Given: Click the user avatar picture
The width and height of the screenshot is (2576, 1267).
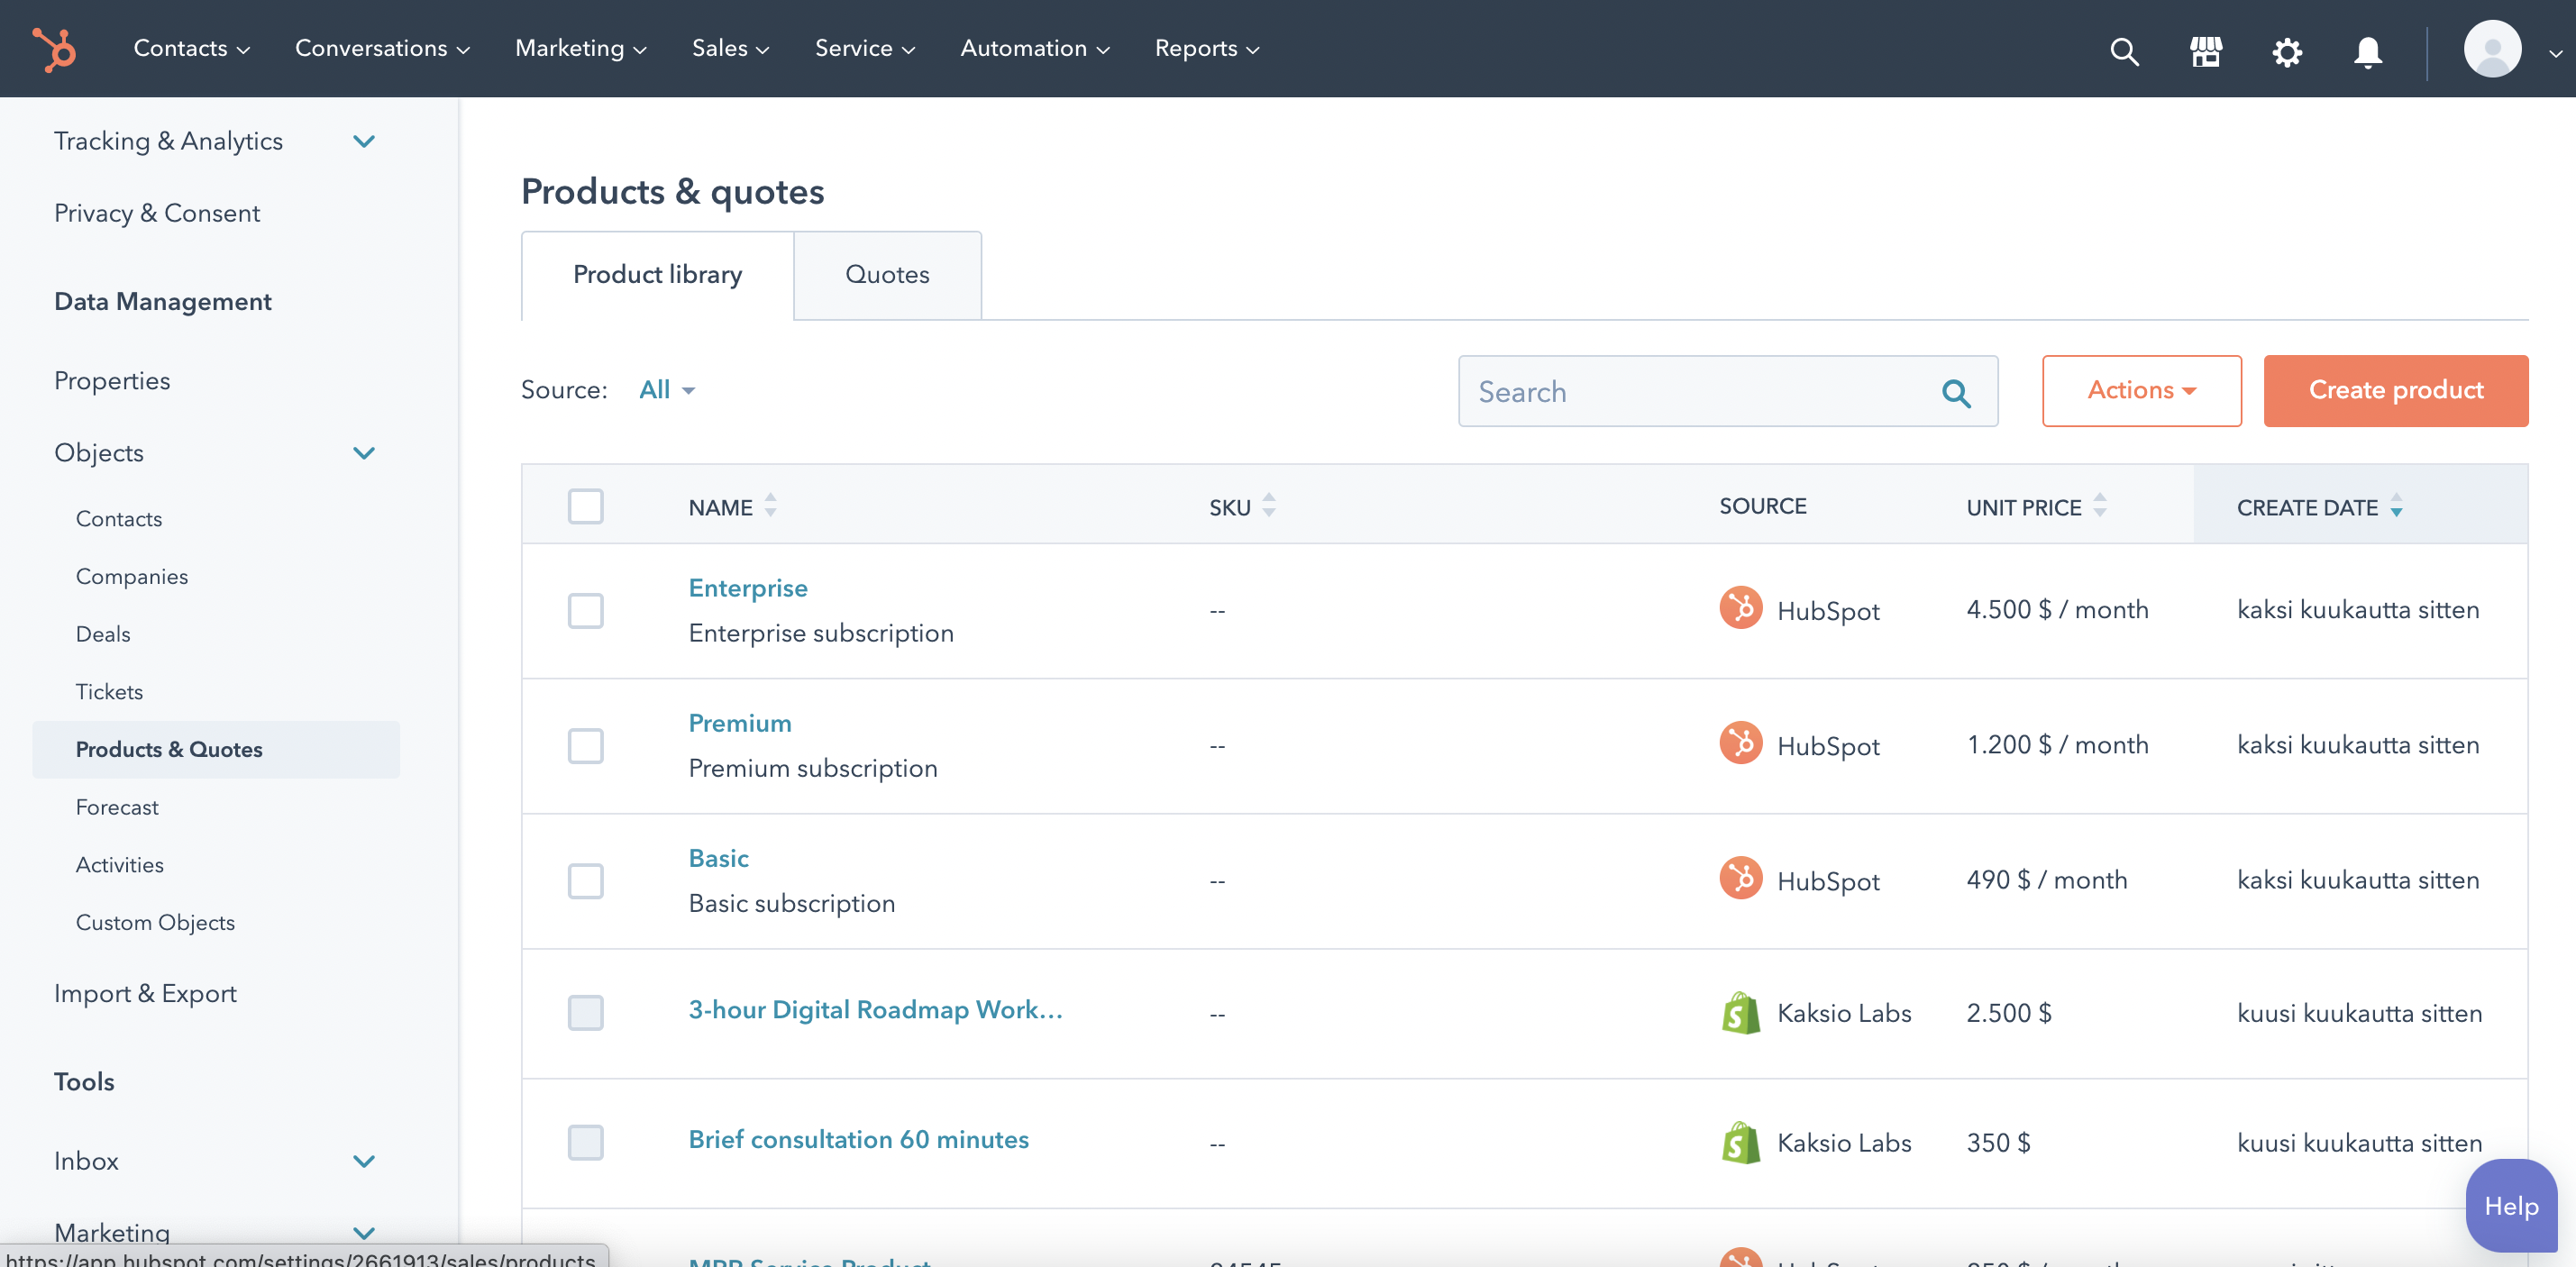Looking at the screenshot, I should tap(2491, 49).
